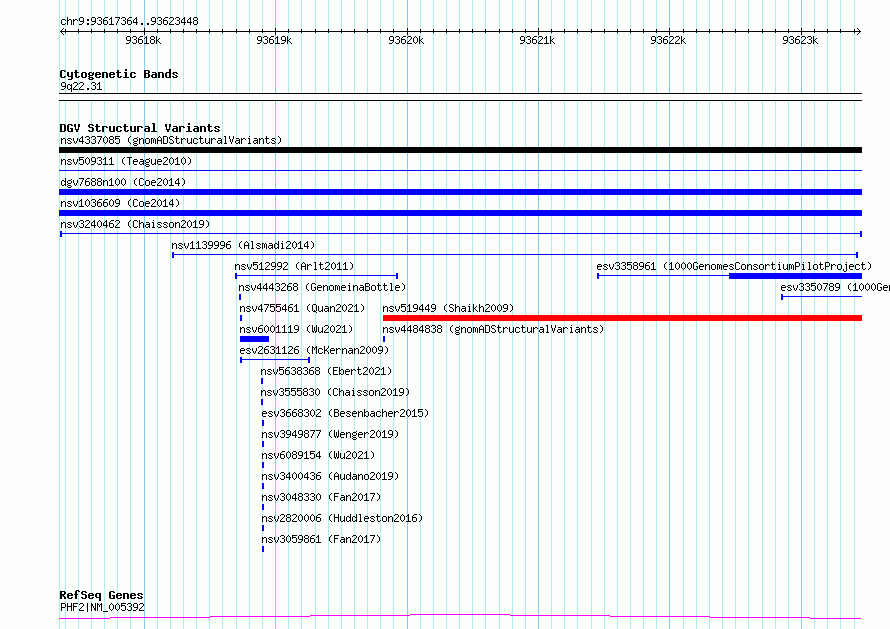Click nsv2820006 (Huddleston2016) label
This screenshot has width=890, height=629.
342,518
